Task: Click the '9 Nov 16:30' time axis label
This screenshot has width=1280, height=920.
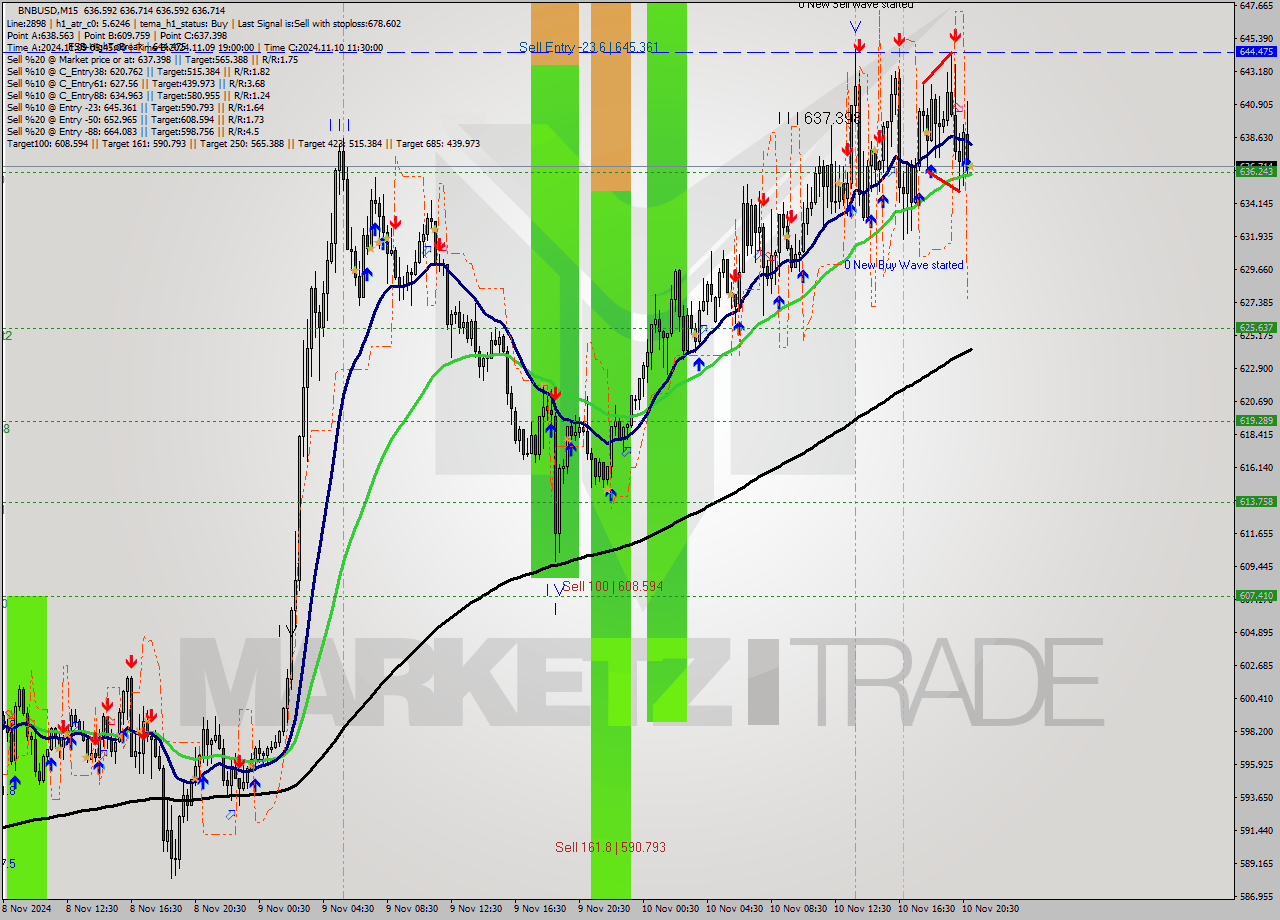Action: [540, 909]
